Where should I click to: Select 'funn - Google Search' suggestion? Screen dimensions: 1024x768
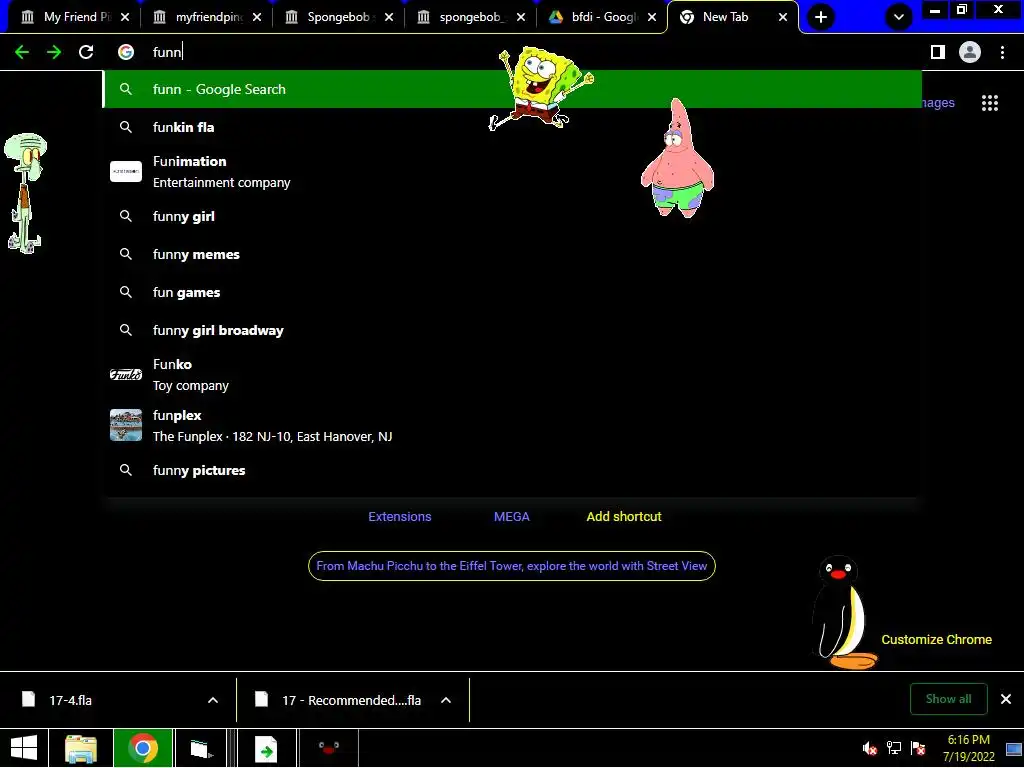click(x=512, y=89)
